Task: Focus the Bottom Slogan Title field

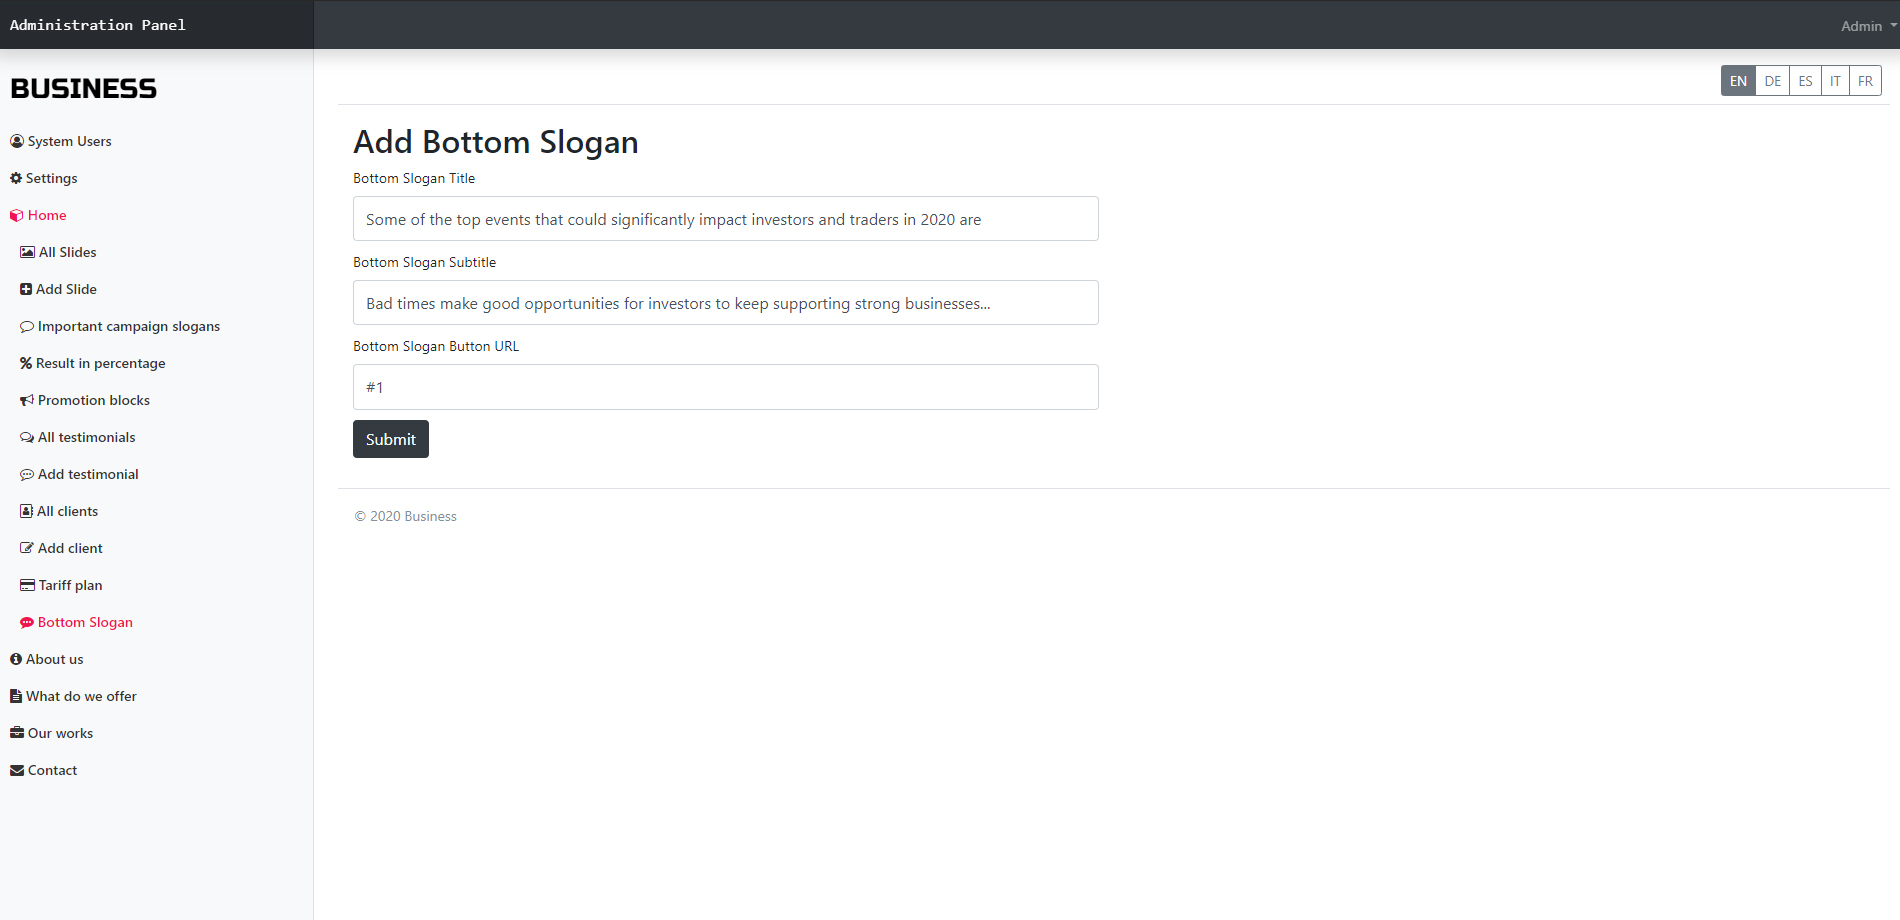Action: pos(726,219)
